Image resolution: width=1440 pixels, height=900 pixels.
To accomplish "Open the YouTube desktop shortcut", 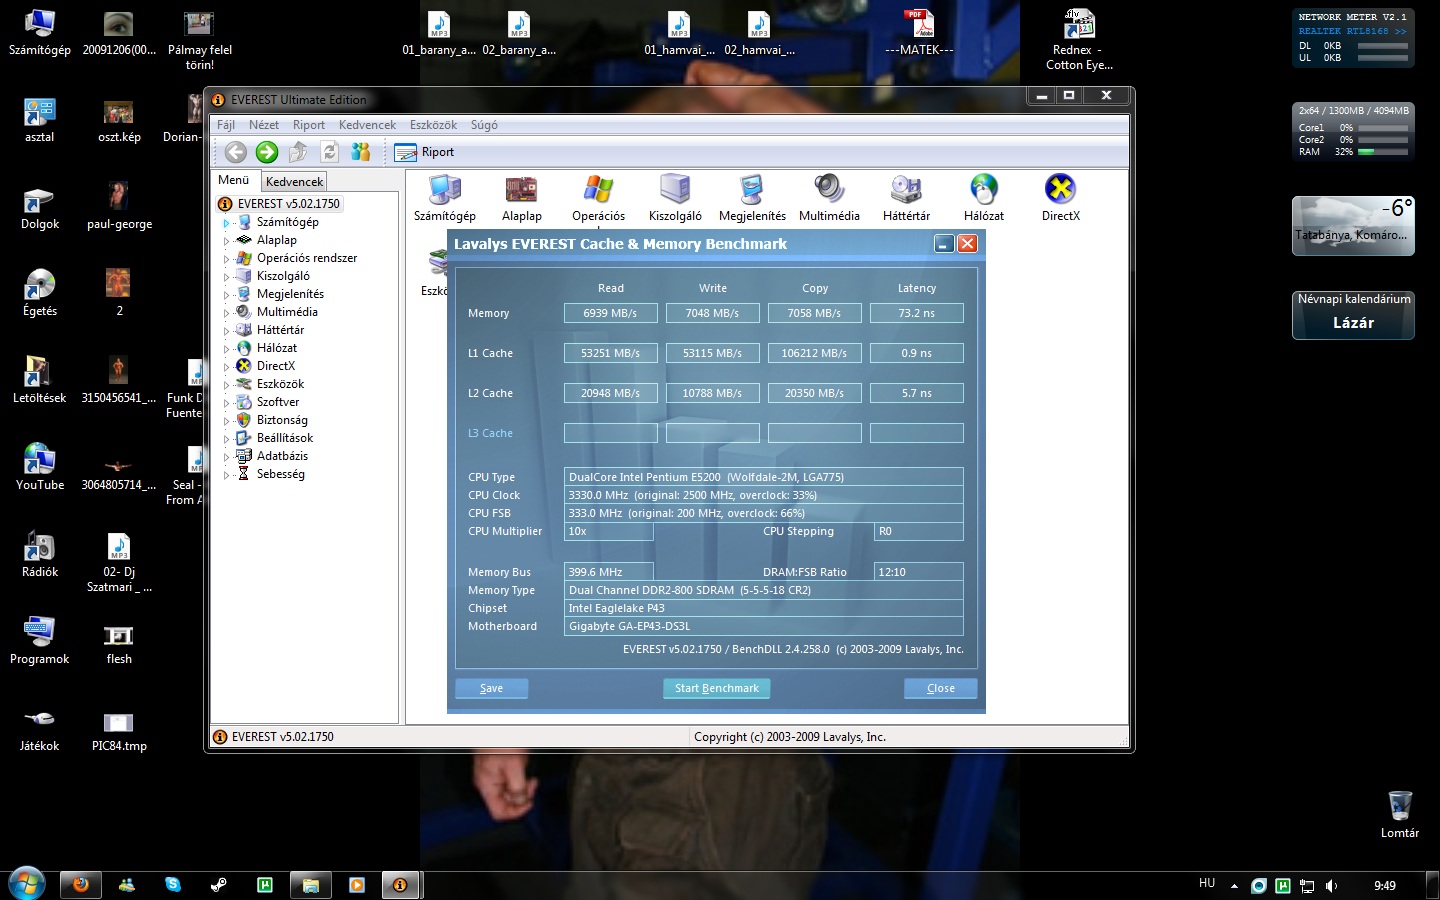I will click(40, 467).
